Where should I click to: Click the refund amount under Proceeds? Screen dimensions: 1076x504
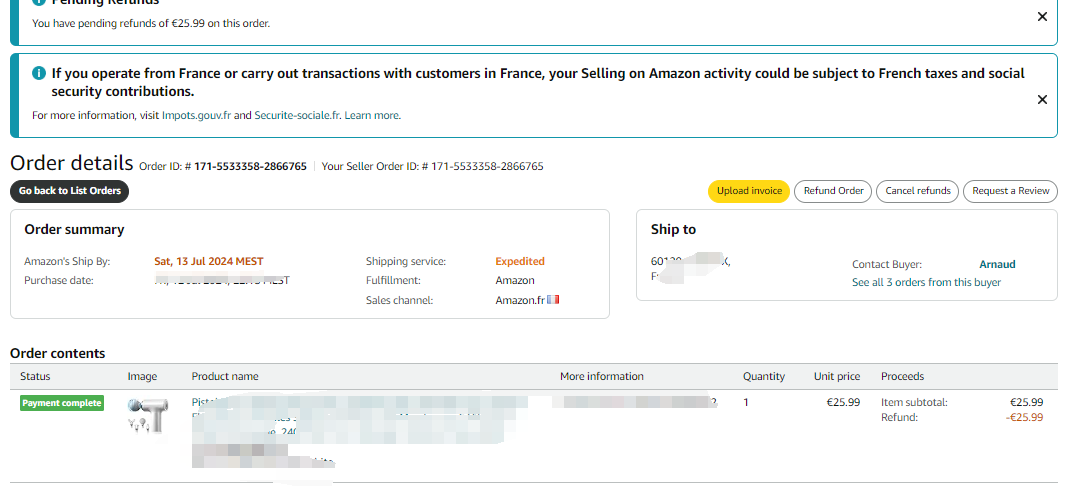coord(1024,418)
